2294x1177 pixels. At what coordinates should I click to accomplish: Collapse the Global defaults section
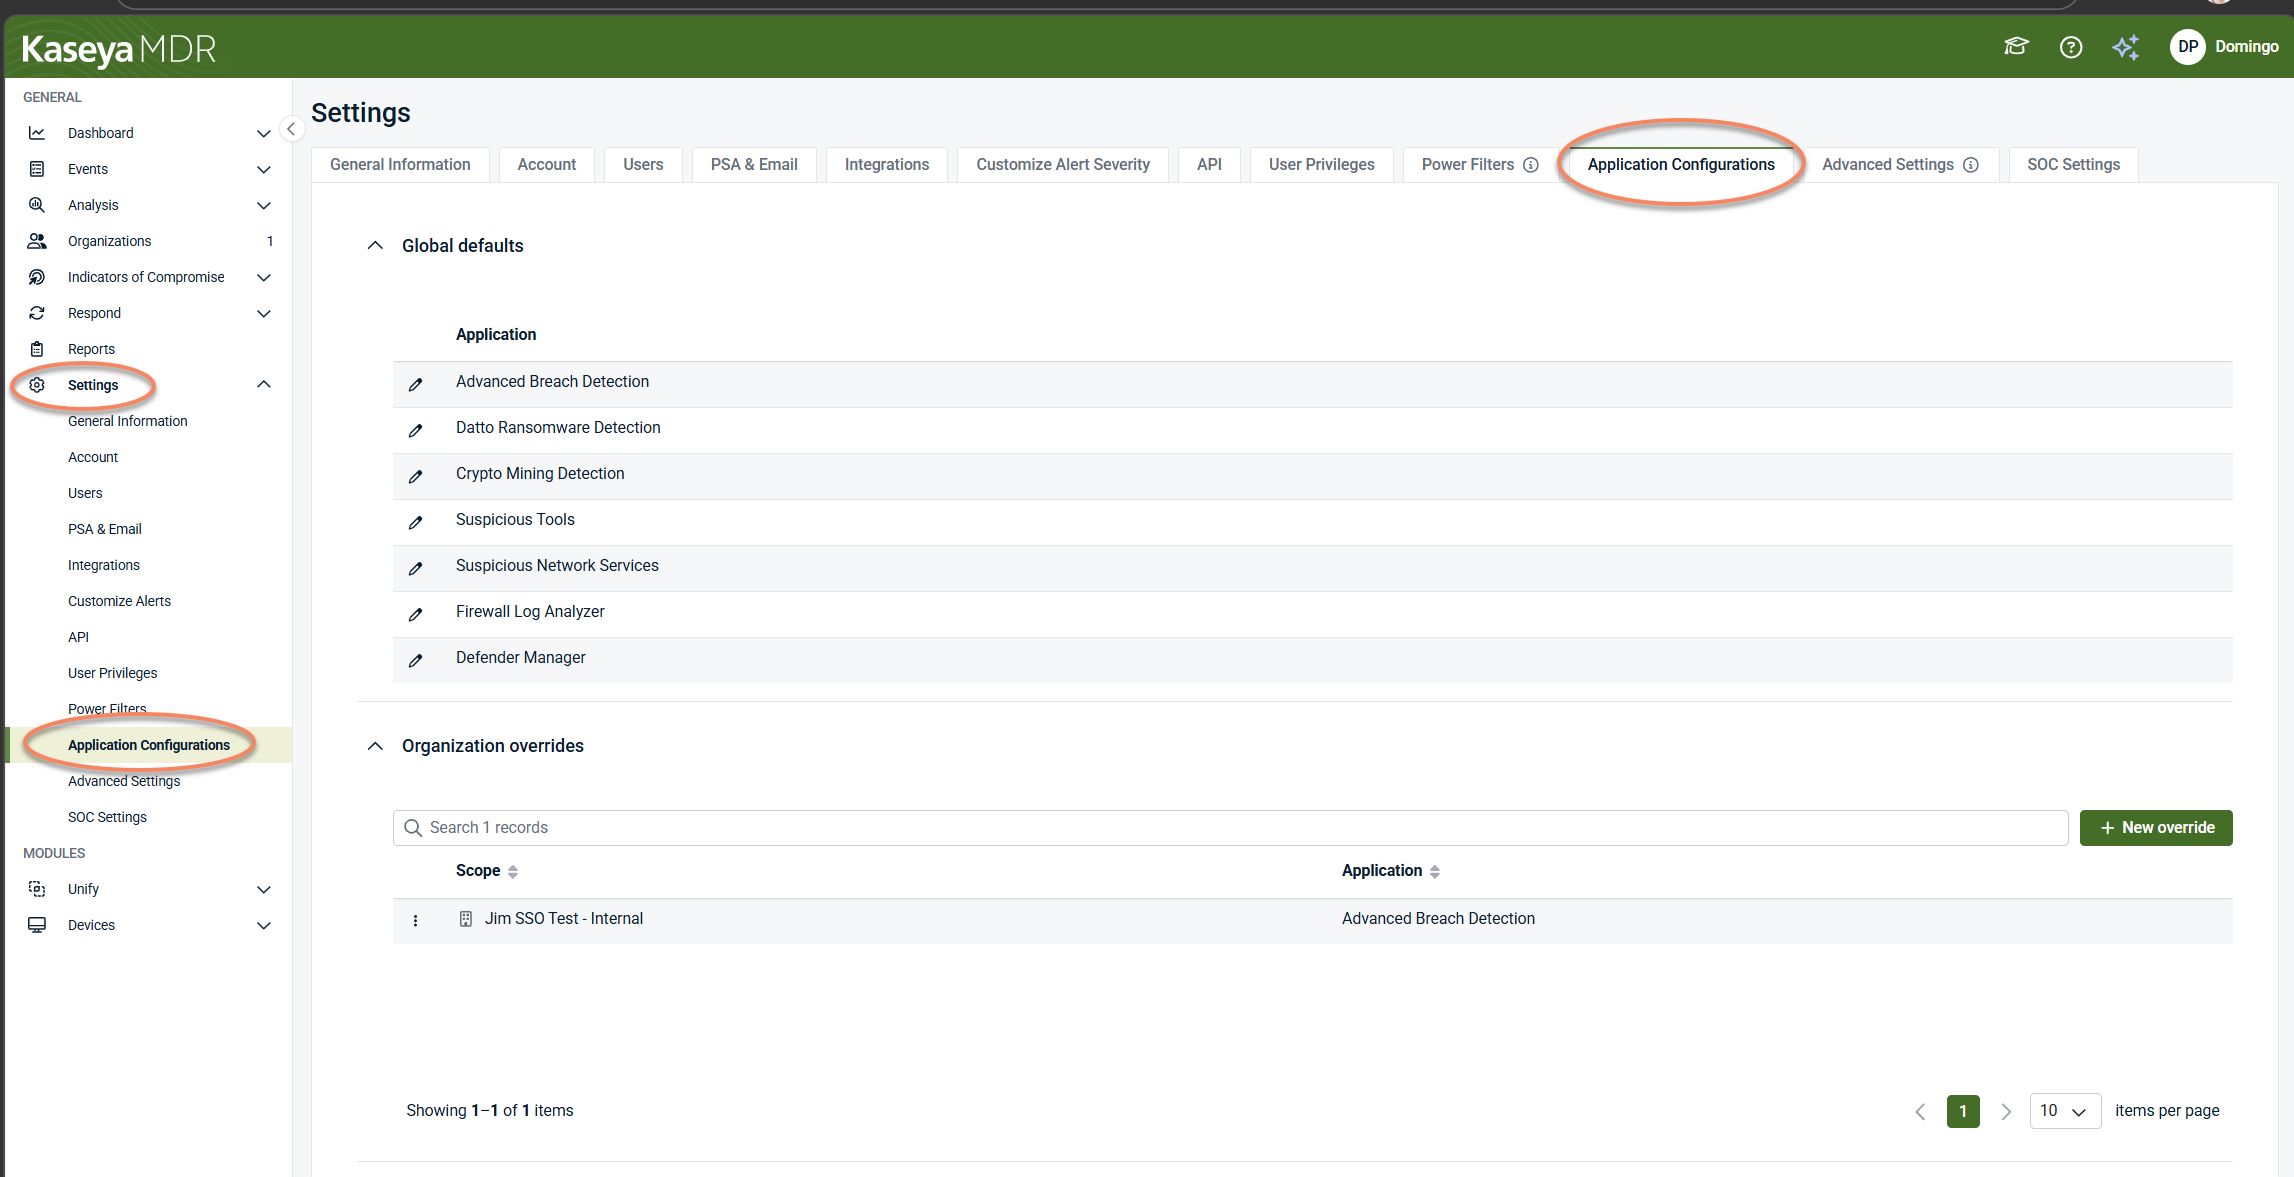(375, 246)
